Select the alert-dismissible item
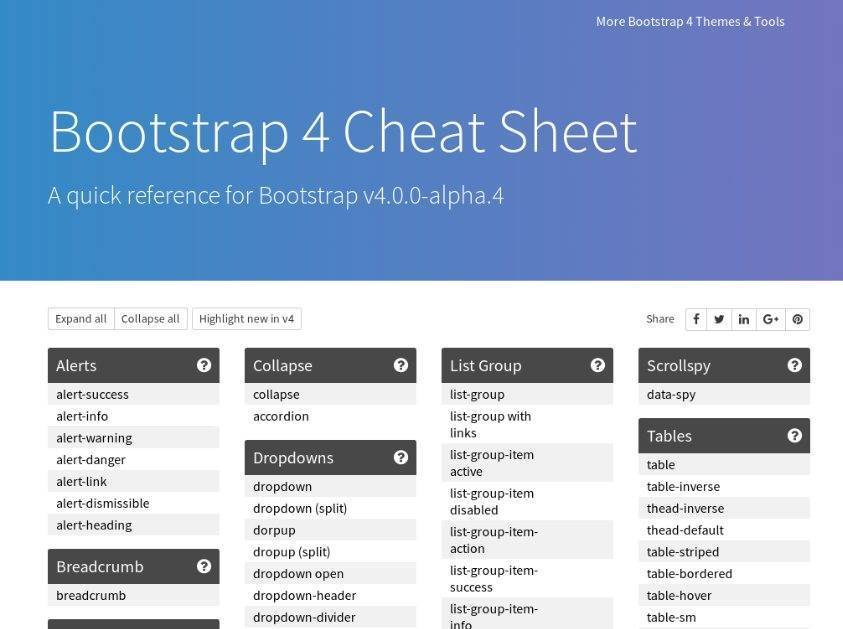The width and height of the screenshot is (843, 629). [x=133, y=503]
